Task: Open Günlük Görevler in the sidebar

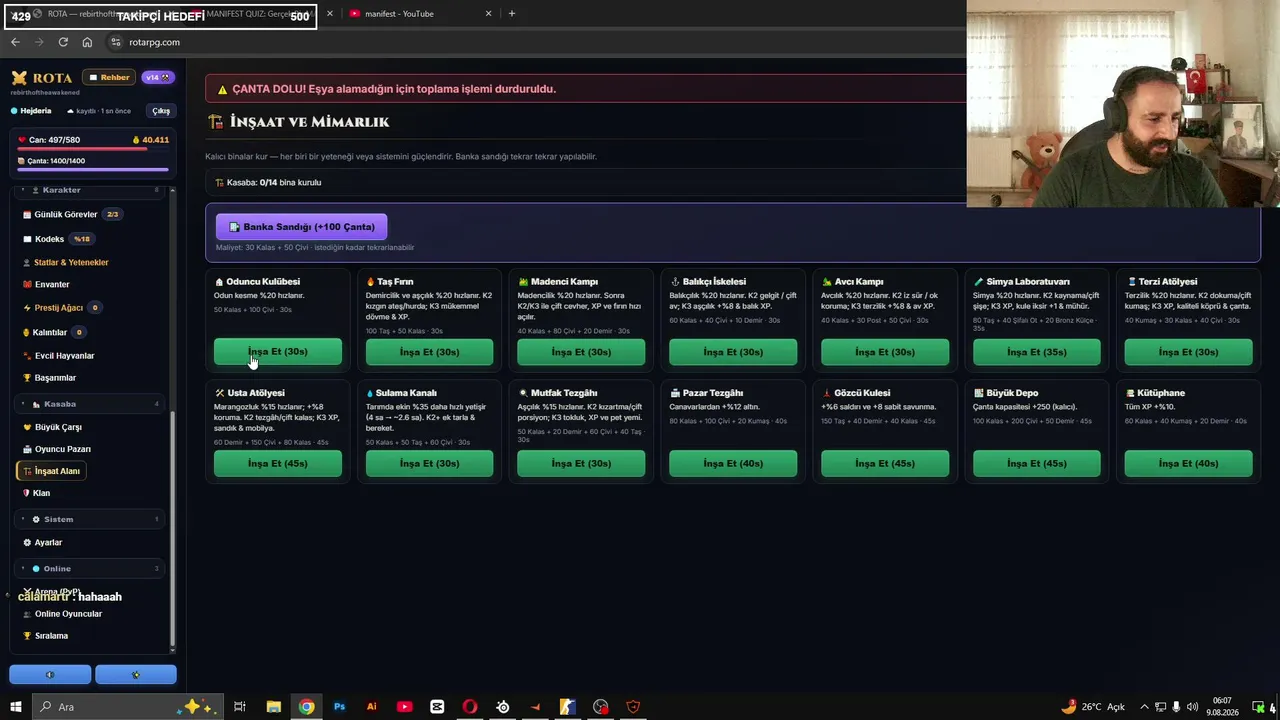Action: (71, 214)
